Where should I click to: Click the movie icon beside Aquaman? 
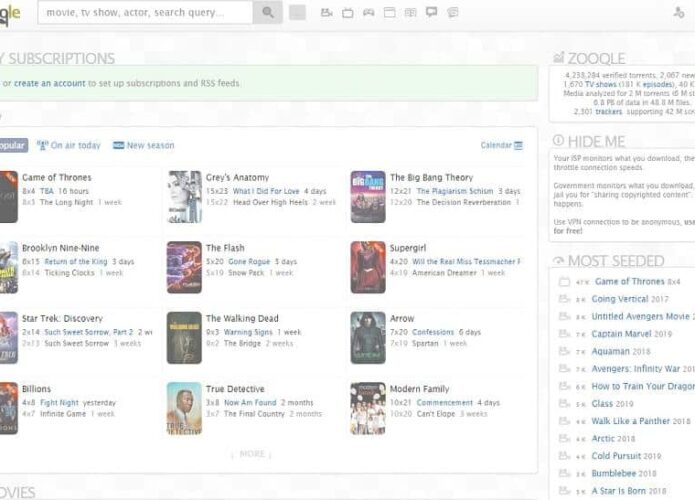point(564,352)
